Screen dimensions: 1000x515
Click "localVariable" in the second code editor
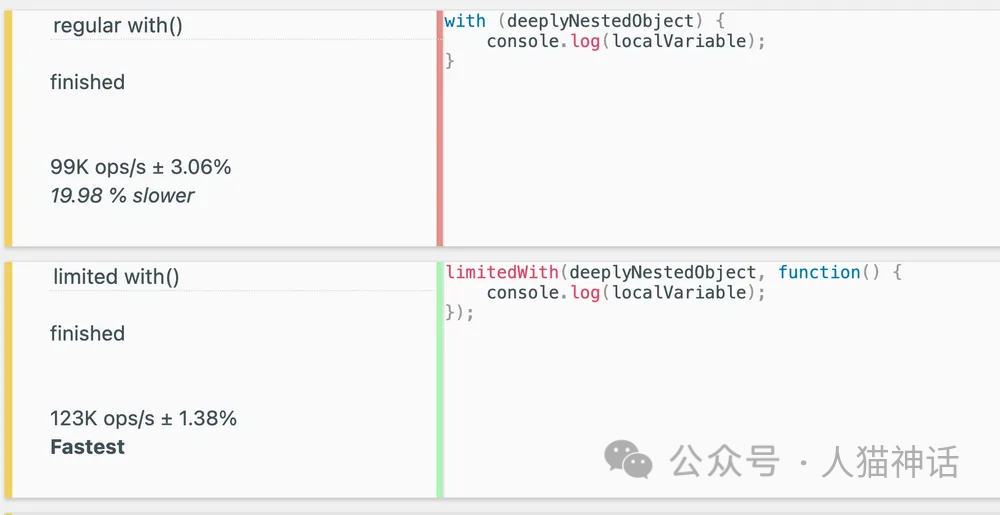(679, 292)
